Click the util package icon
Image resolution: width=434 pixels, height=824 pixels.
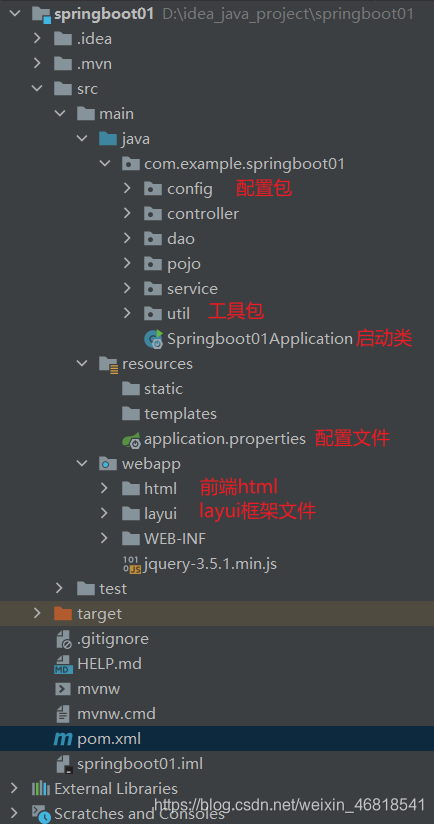[153, 314]
